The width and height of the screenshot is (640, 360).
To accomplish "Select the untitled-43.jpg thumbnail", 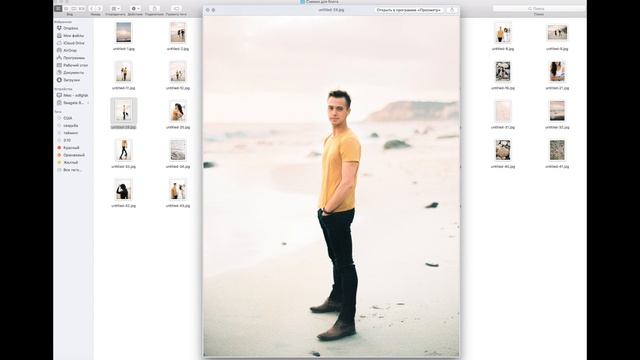I will pos(178,189).
